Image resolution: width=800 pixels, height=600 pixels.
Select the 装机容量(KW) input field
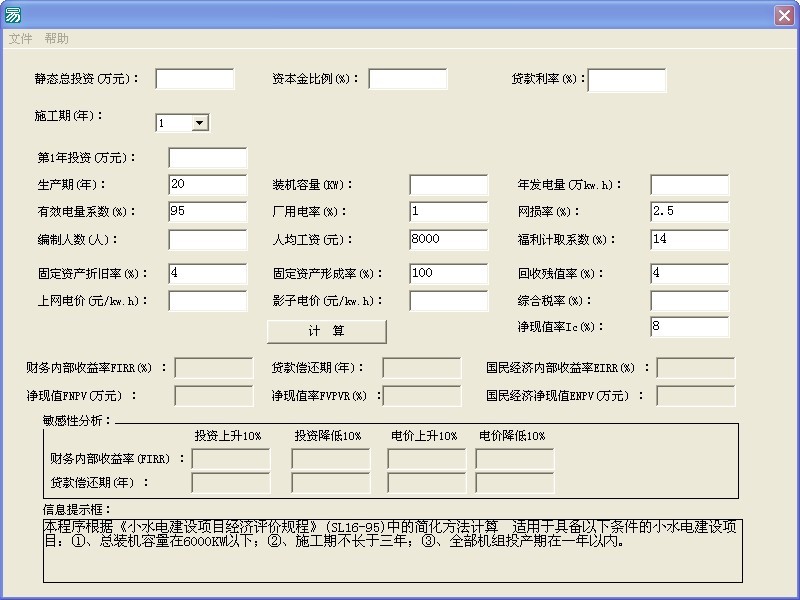click(x=448, y=185)
